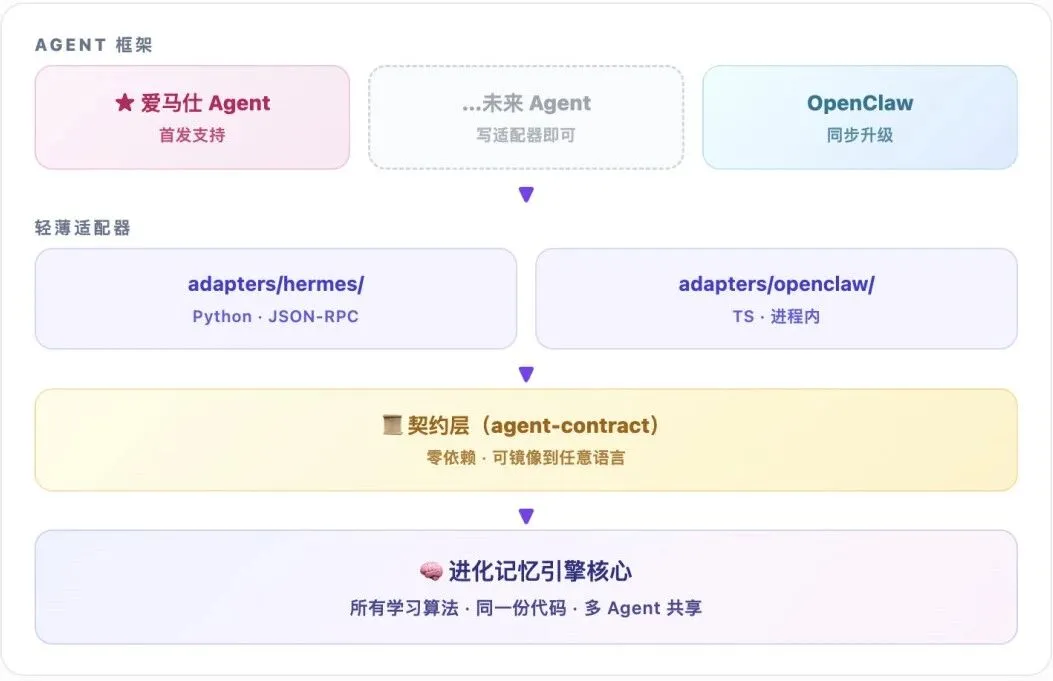Click the AGENT 框架 section heading

pos(94,45)
